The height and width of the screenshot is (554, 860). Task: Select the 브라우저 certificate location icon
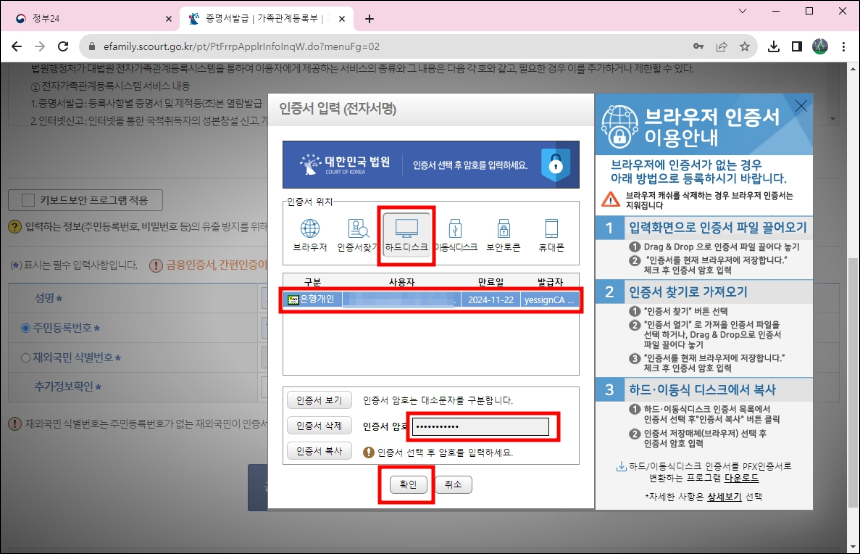point(310,235)
